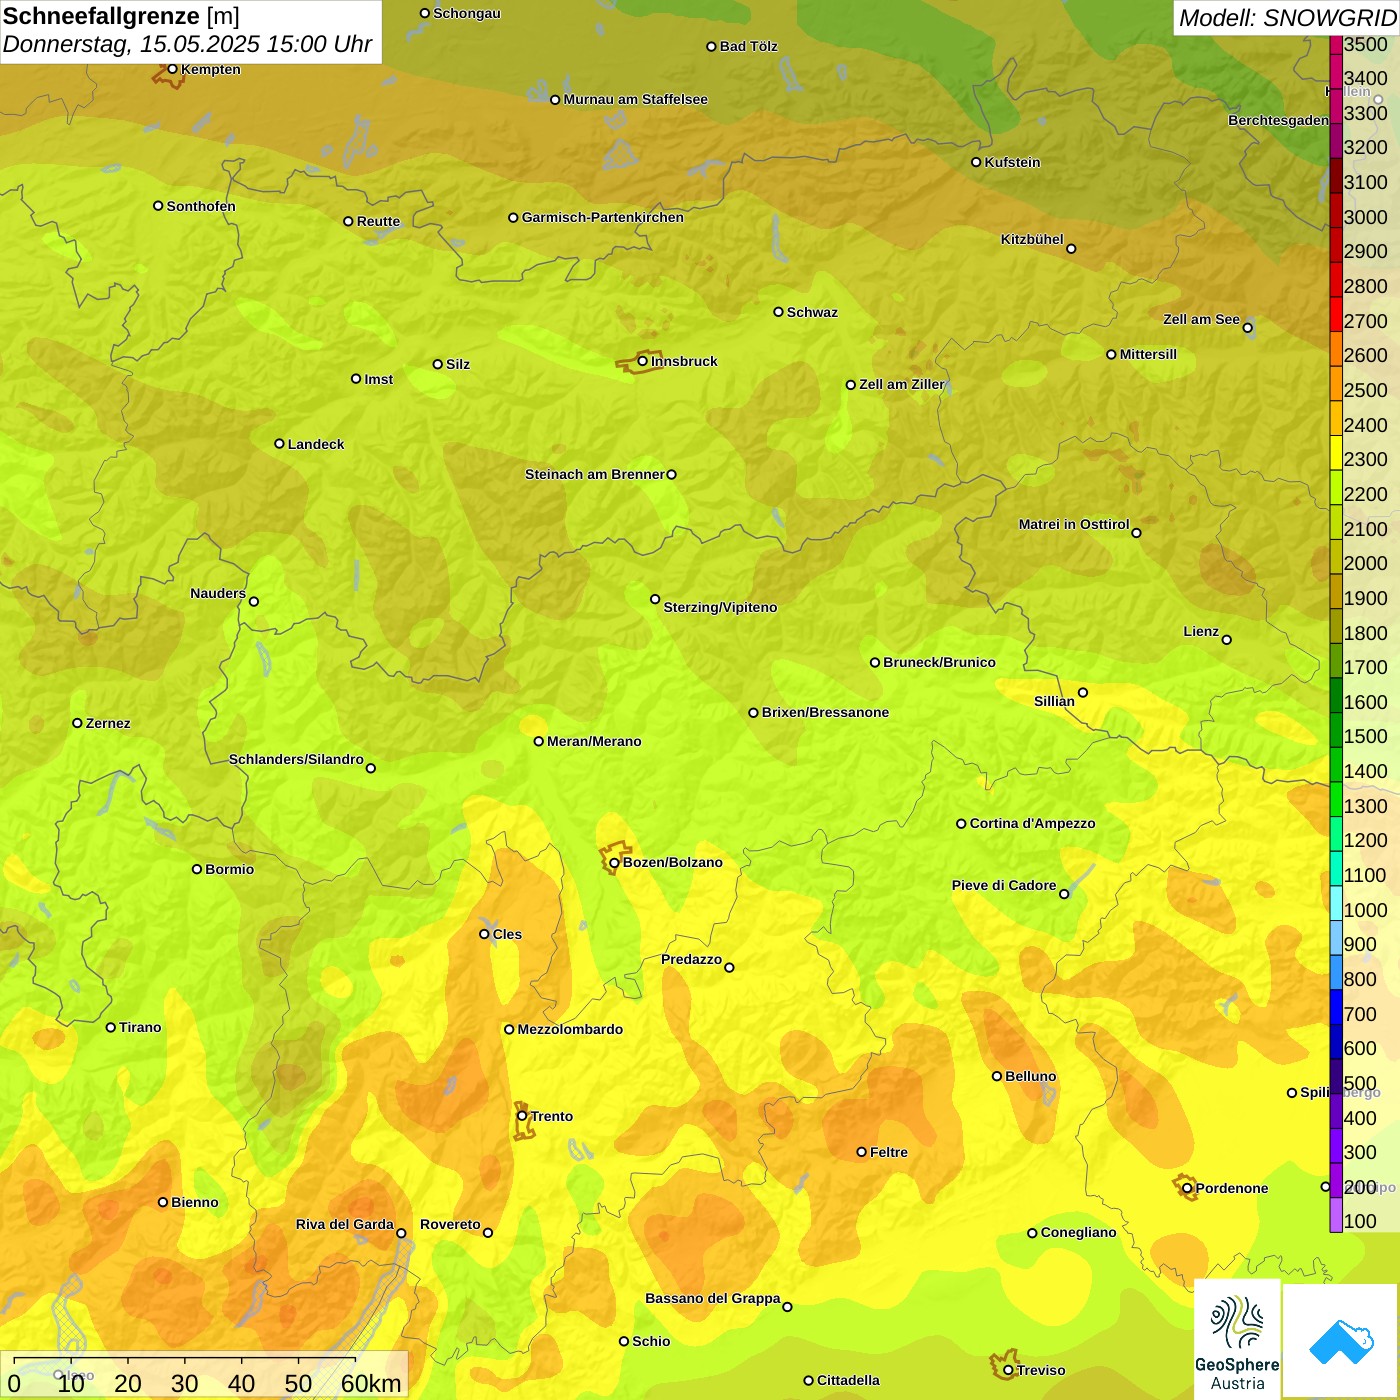
Task: Click the Schneefallgrenze [m] title
Action: tap(121, 16)
